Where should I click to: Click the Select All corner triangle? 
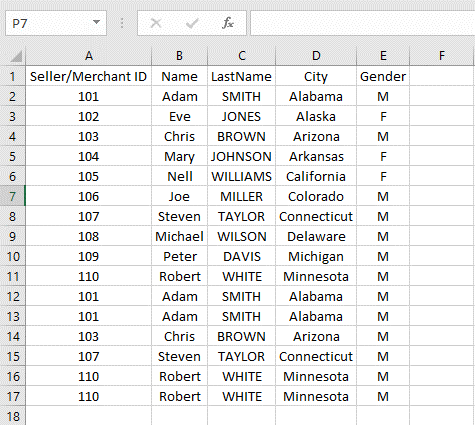(x=16, y=56)
